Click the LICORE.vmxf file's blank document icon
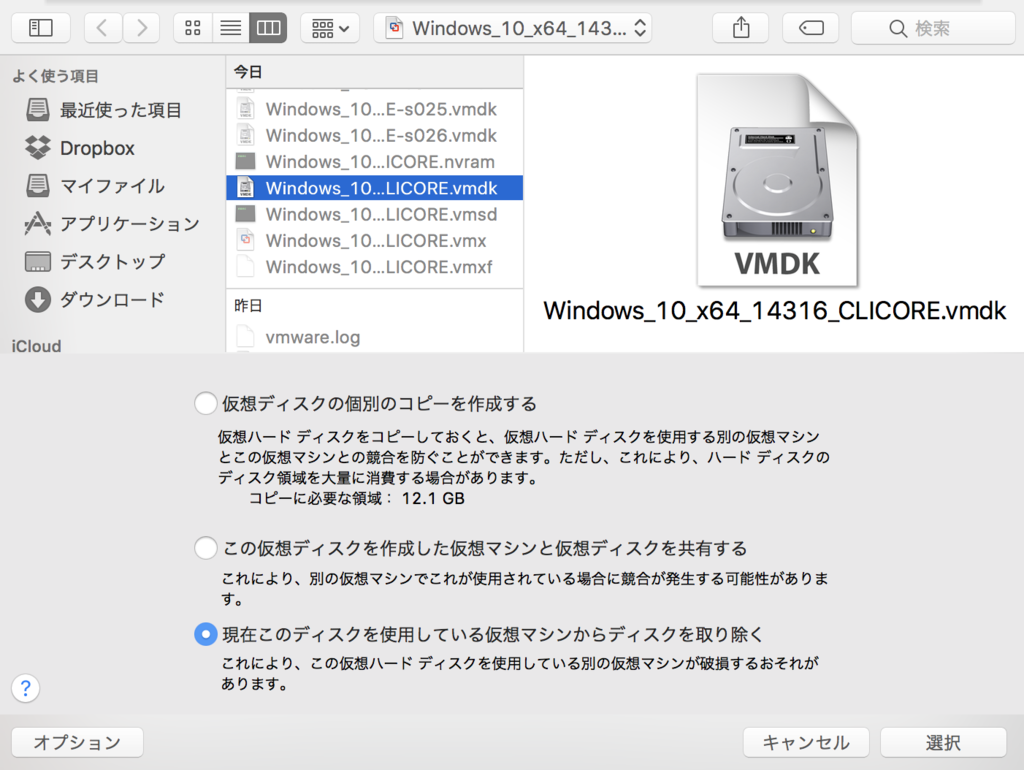Image resolution: width=1024 pixels, height=770 pixels. 246,266
